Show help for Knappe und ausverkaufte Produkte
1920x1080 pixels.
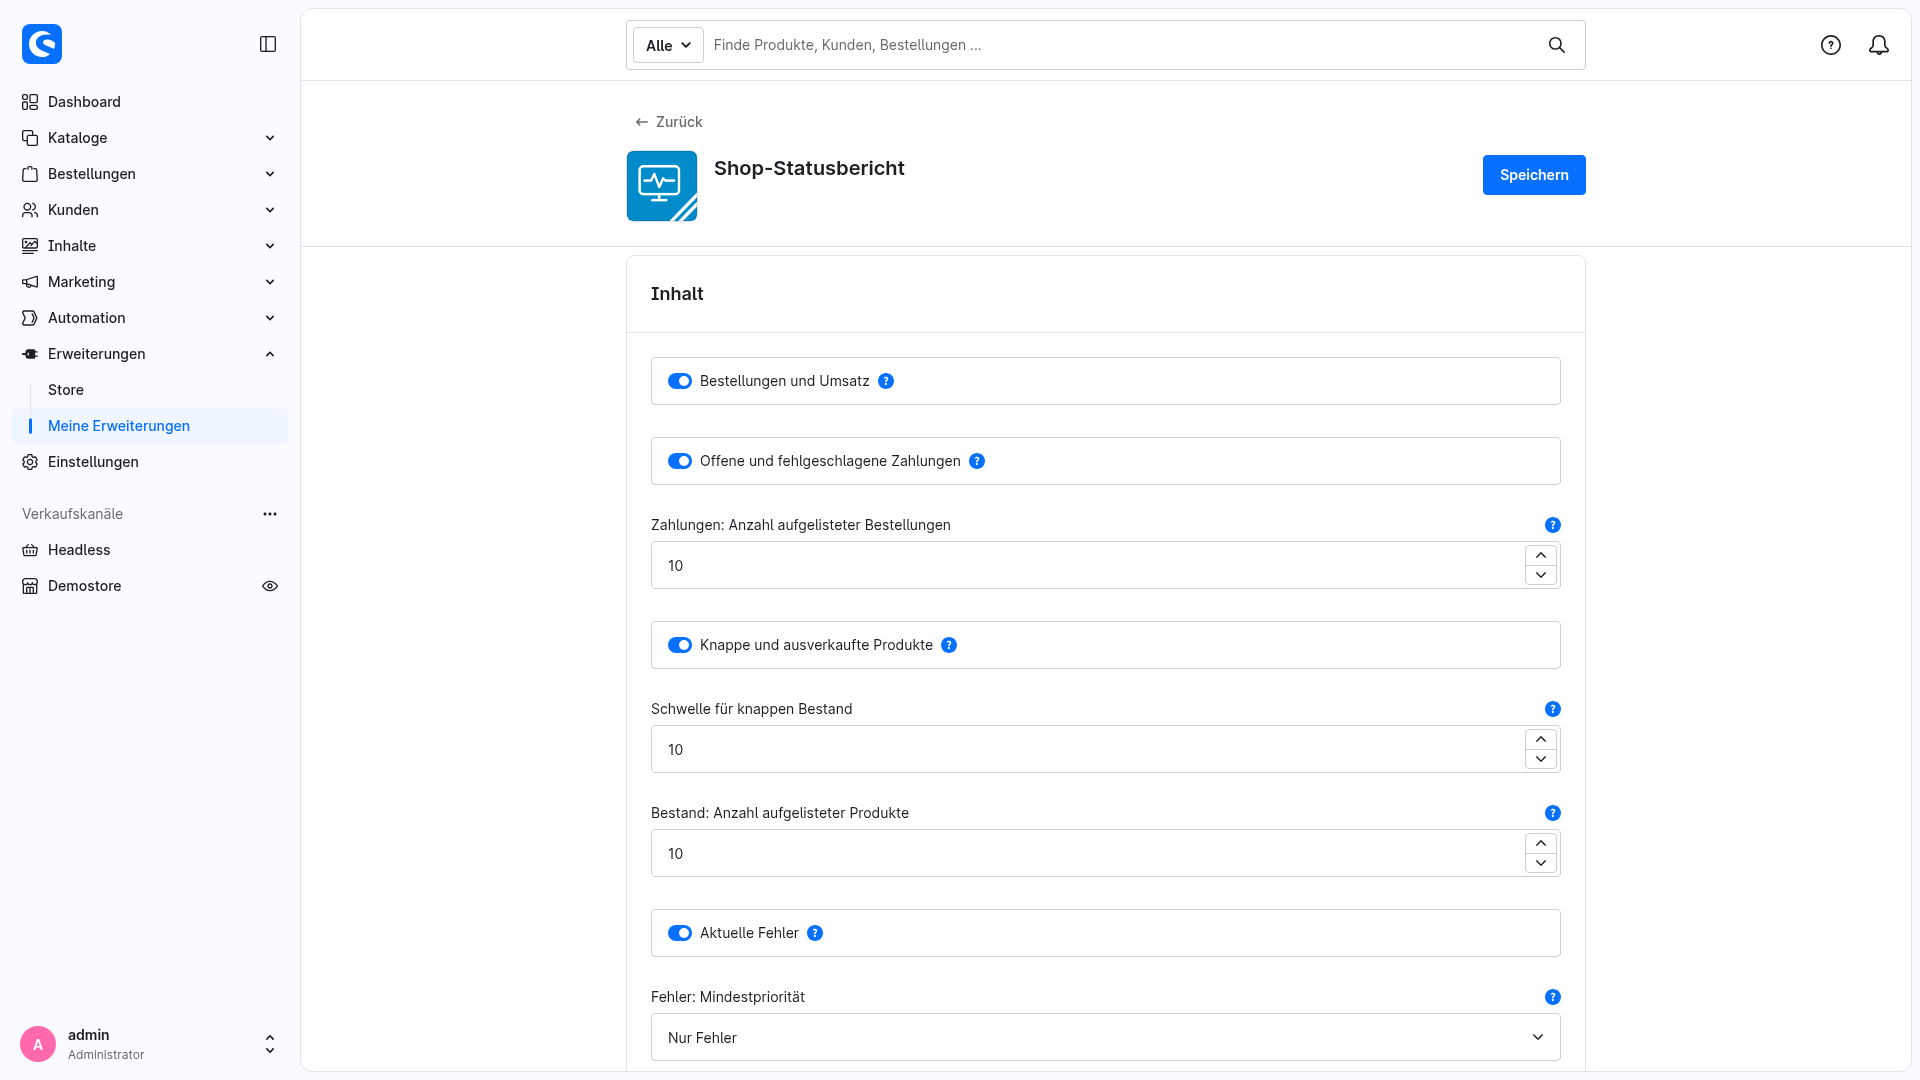[x=949, y=645]
